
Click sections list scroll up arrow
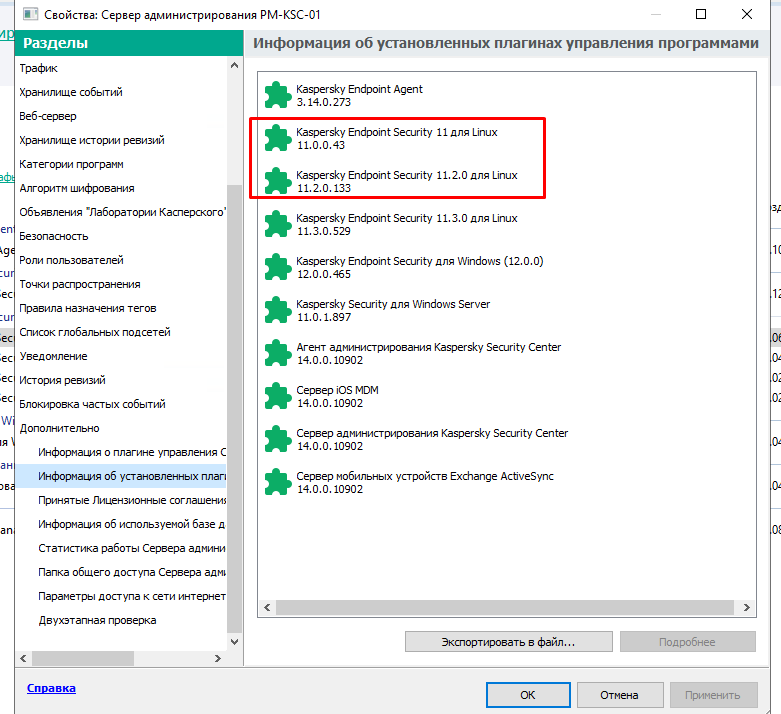click(235, 65)
